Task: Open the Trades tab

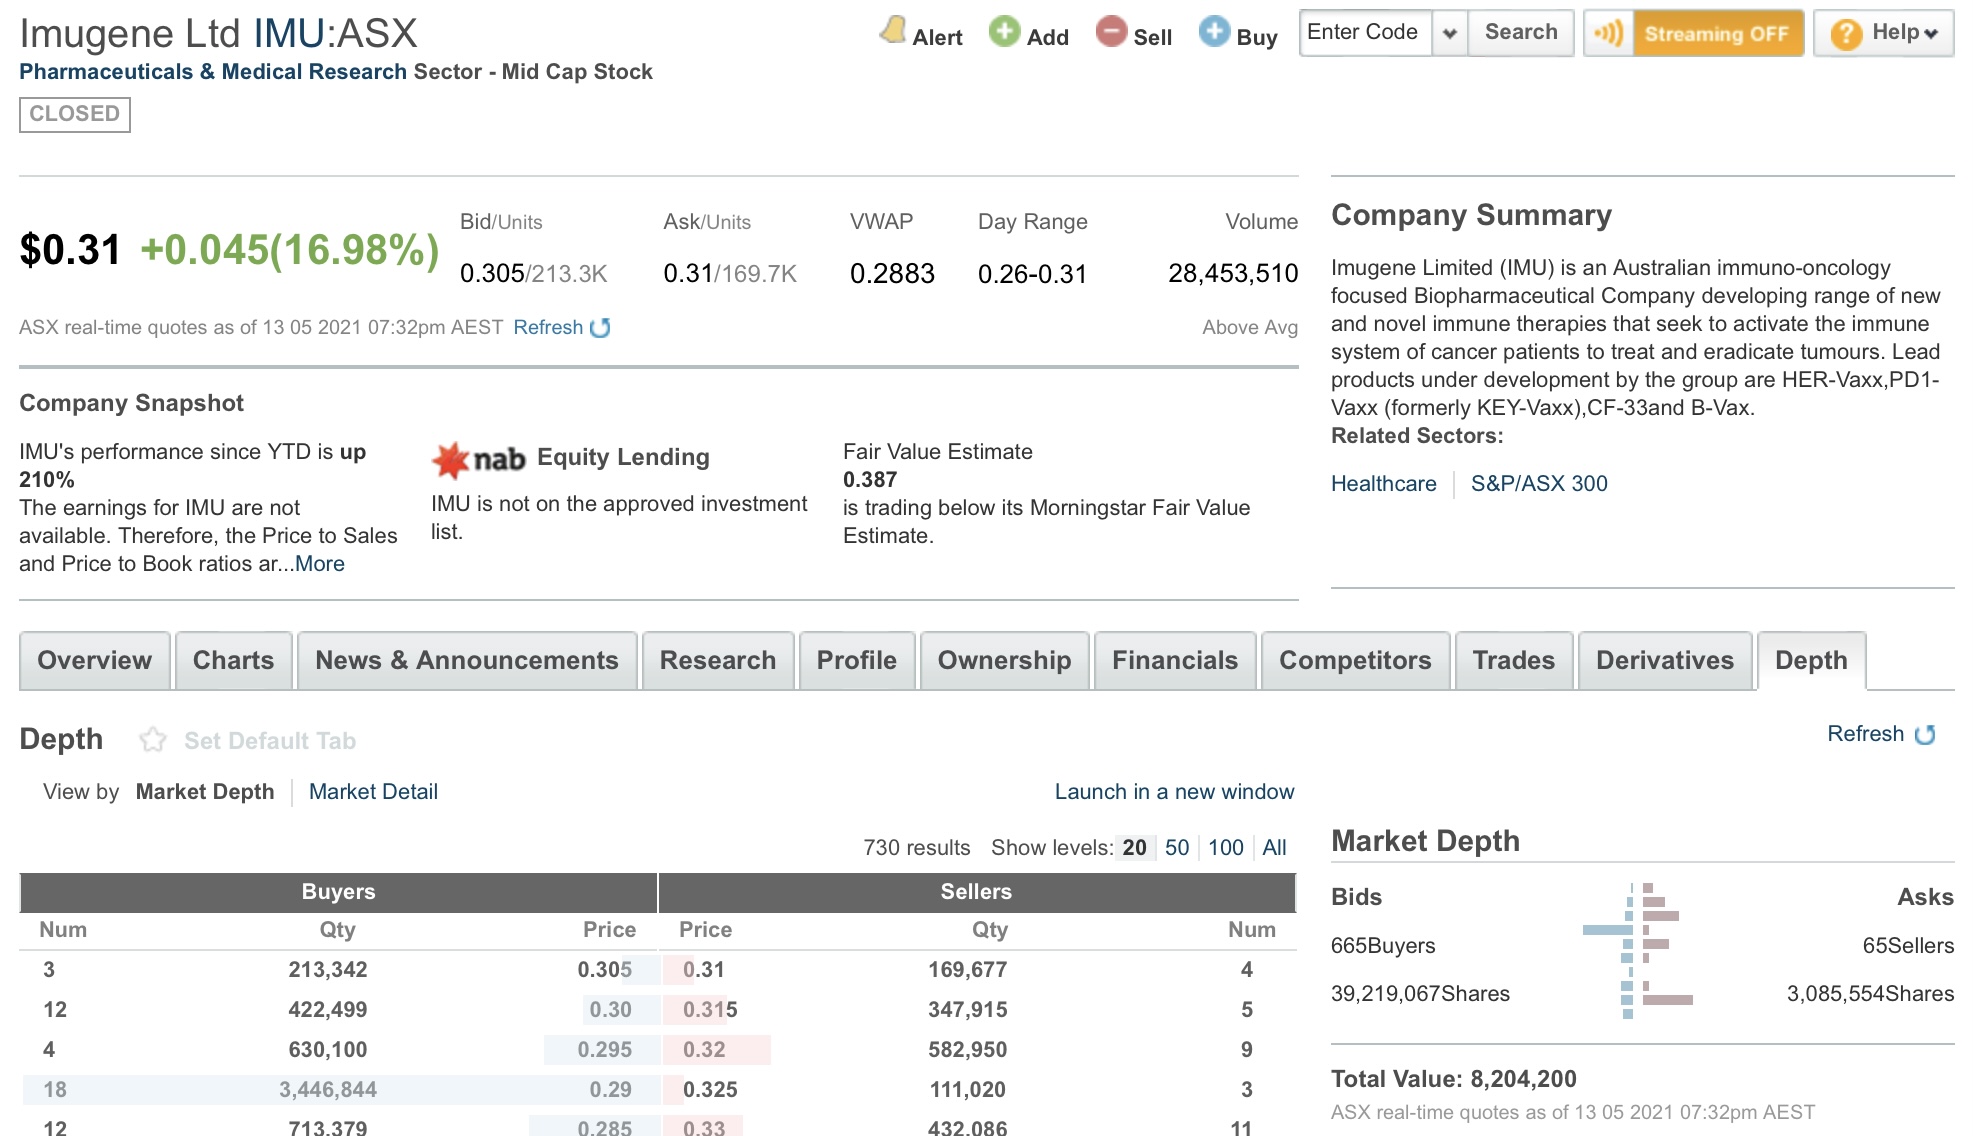Action: point(1514,661)
